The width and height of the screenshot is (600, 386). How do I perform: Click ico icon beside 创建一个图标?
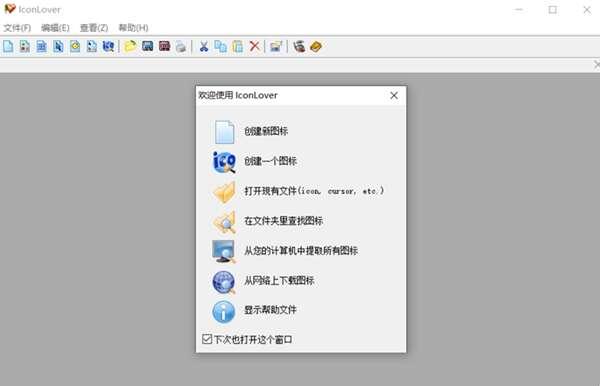(x=224, y=162)
